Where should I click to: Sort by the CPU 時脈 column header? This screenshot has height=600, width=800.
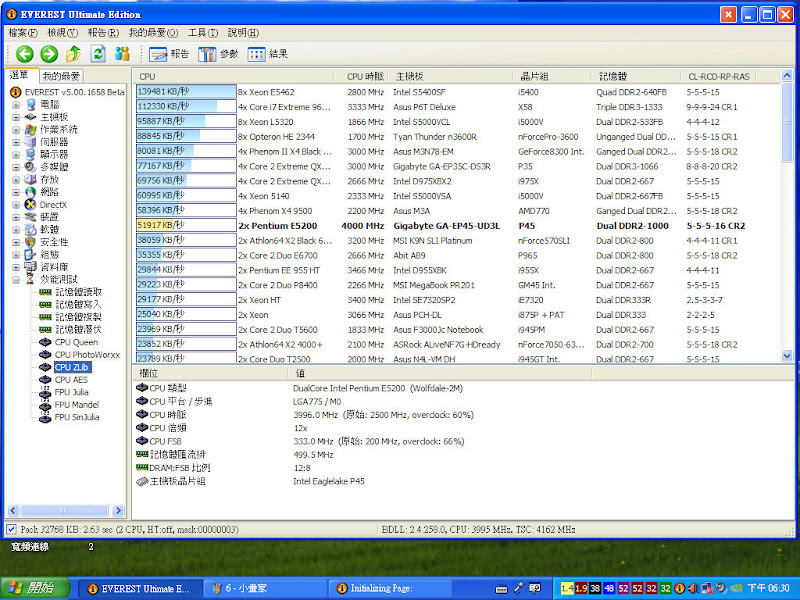point(365,76)
